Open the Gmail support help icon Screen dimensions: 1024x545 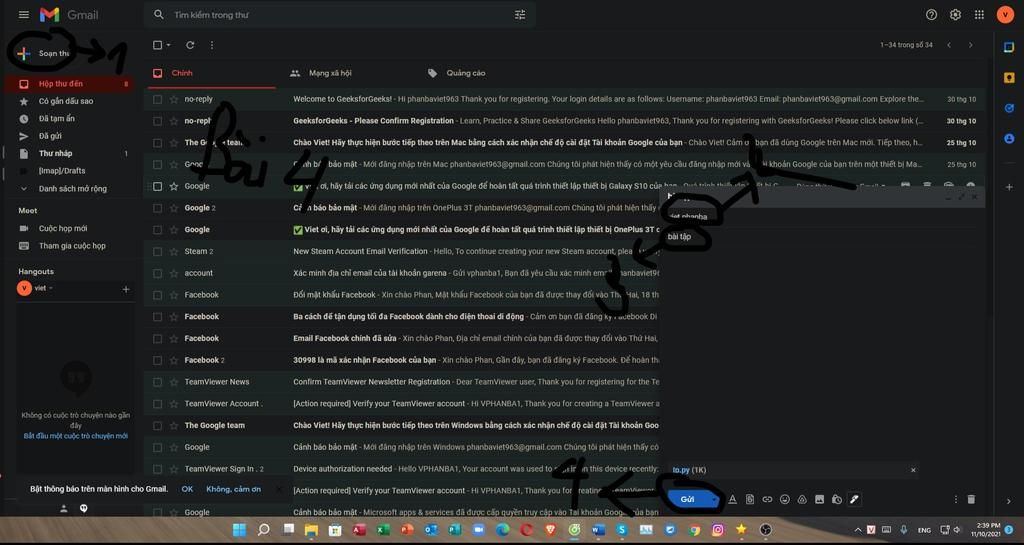click(931, 14)
